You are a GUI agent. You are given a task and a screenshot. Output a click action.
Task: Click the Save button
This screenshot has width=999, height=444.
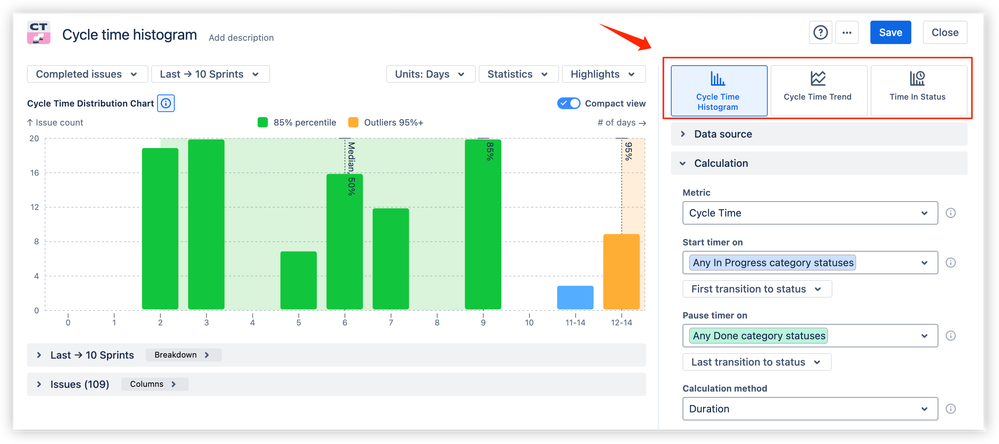(890, 32)
